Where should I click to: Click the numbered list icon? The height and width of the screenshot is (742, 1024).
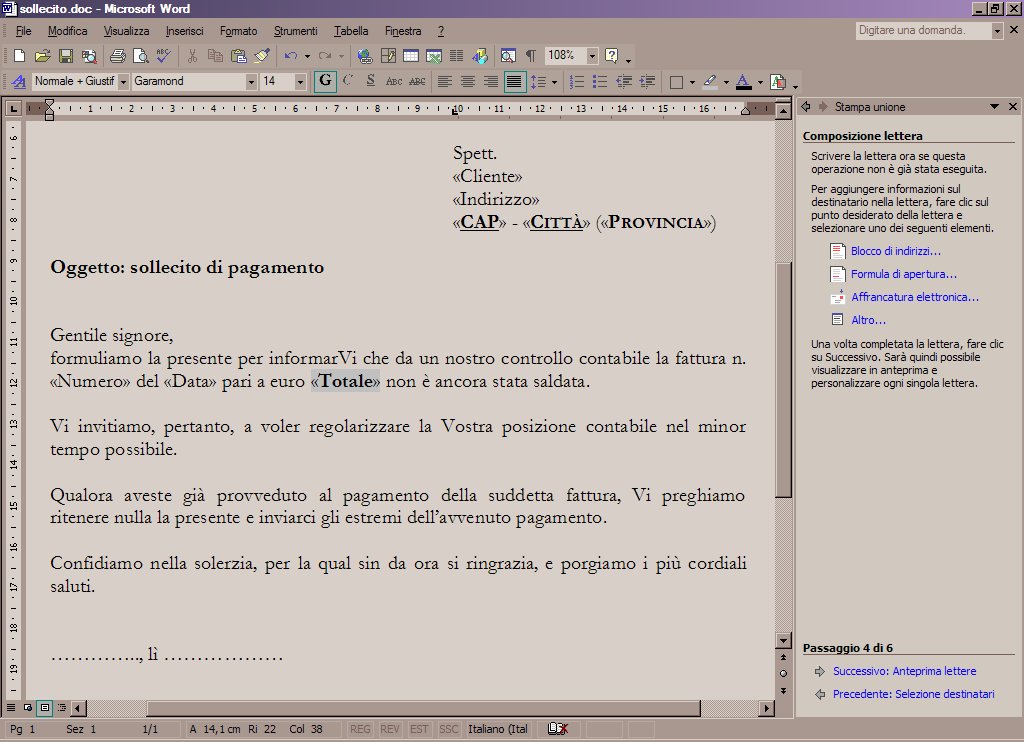[576, 82]
